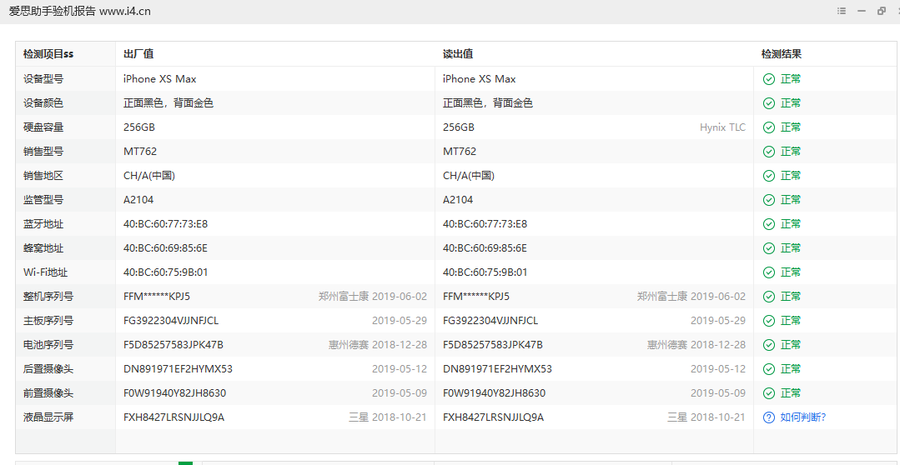Click the green check icon in 整机序列号 row

(x=769, y=297)
